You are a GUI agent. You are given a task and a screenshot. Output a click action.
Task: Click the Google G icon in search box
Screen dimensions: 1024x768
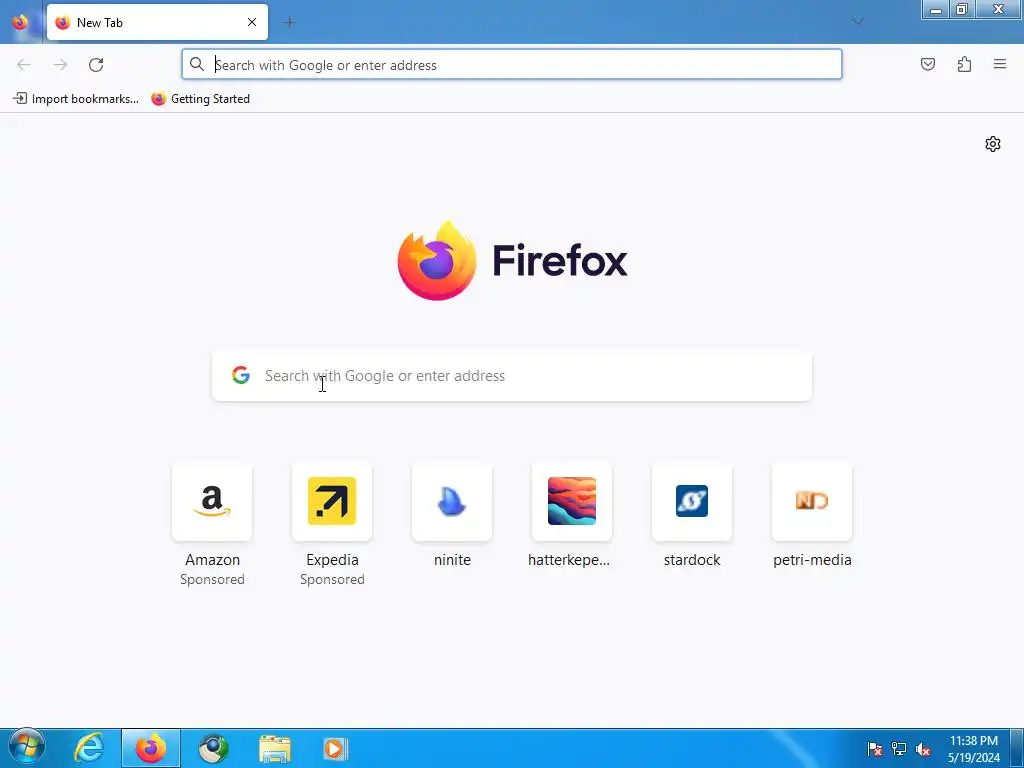click(x=241, y=375)
